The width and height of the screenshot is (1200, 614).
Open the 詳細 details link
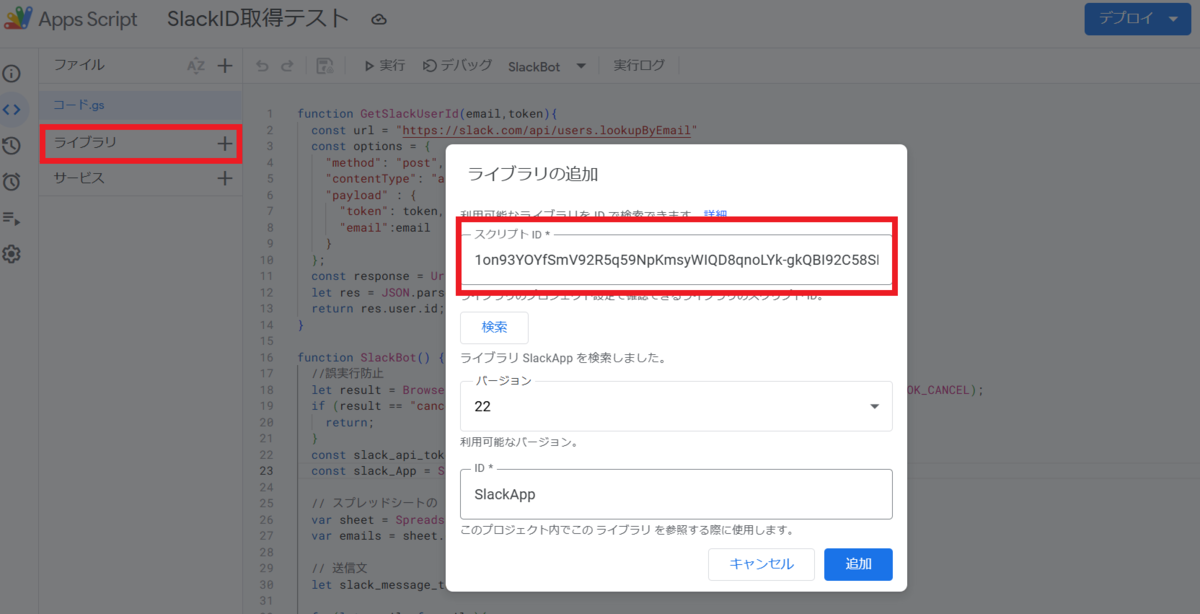(715, 215)
